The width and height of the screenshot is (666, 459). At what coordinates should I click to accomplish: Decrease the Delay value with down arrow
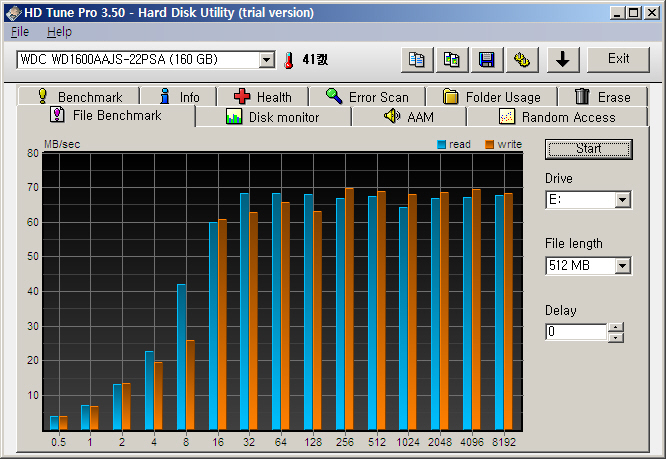(x=616, y=337)
